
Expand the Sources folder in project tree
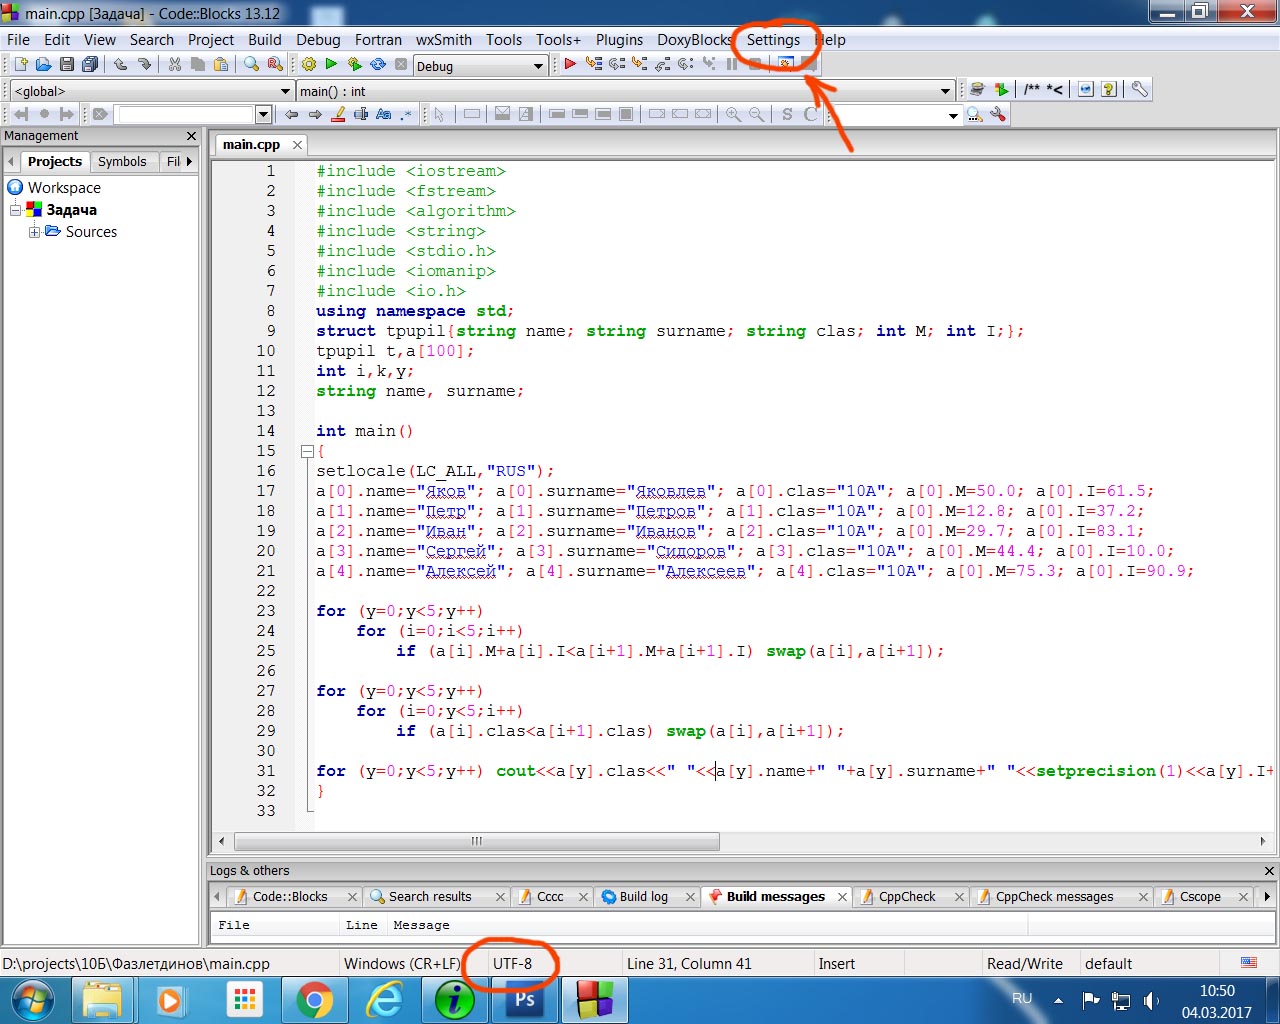click(35, 232)
